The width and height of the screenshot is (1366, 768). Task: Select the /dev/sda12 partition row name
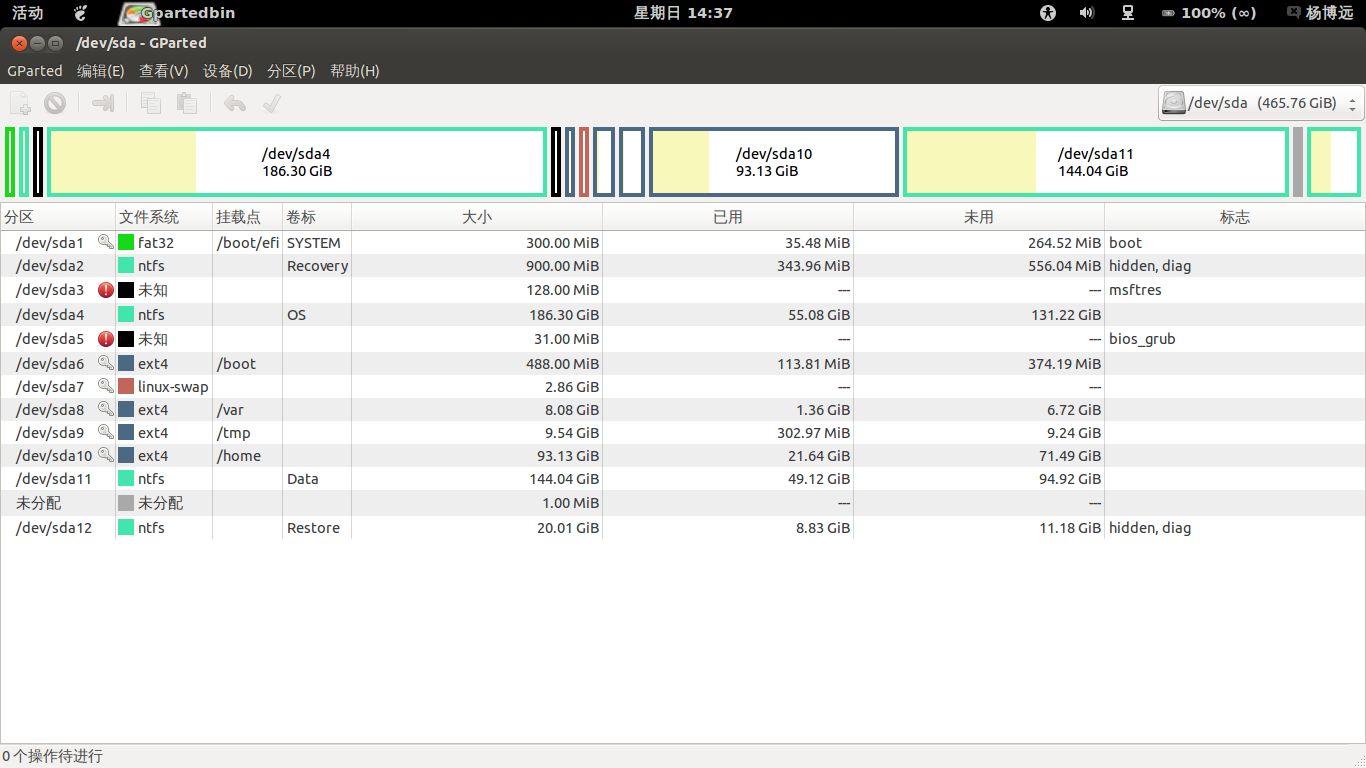(x=54, y=528)
